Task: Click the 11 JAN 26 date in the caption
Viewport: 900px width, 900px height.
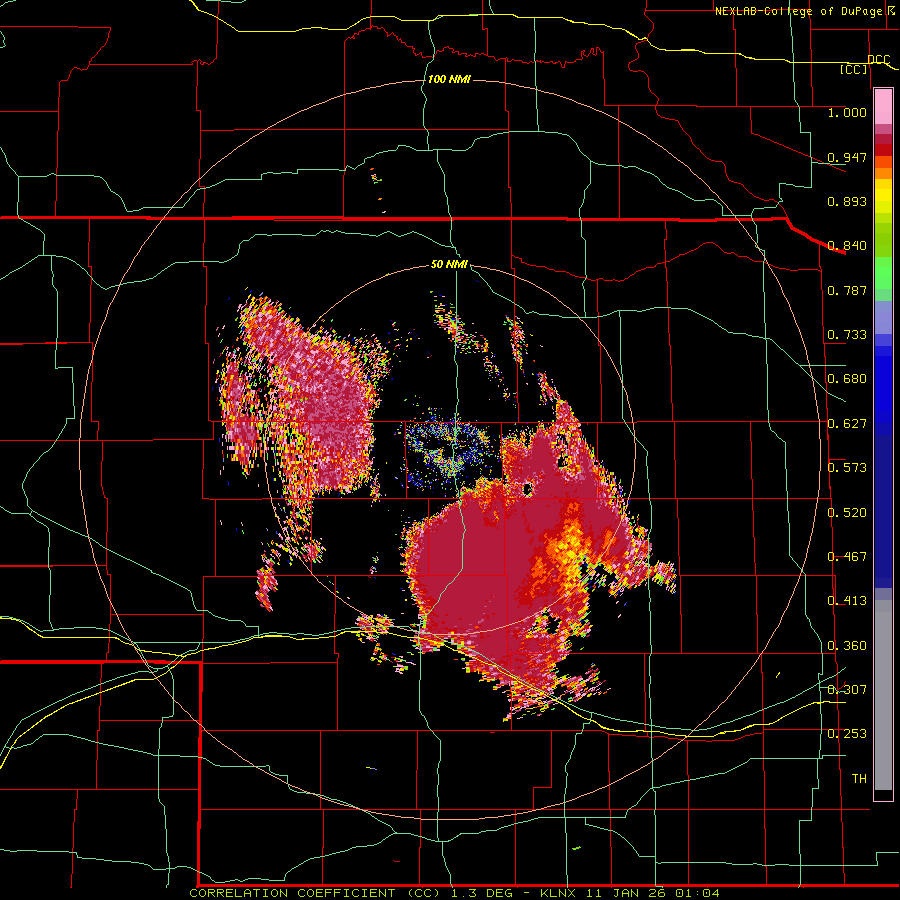Action: click(626, 893)
